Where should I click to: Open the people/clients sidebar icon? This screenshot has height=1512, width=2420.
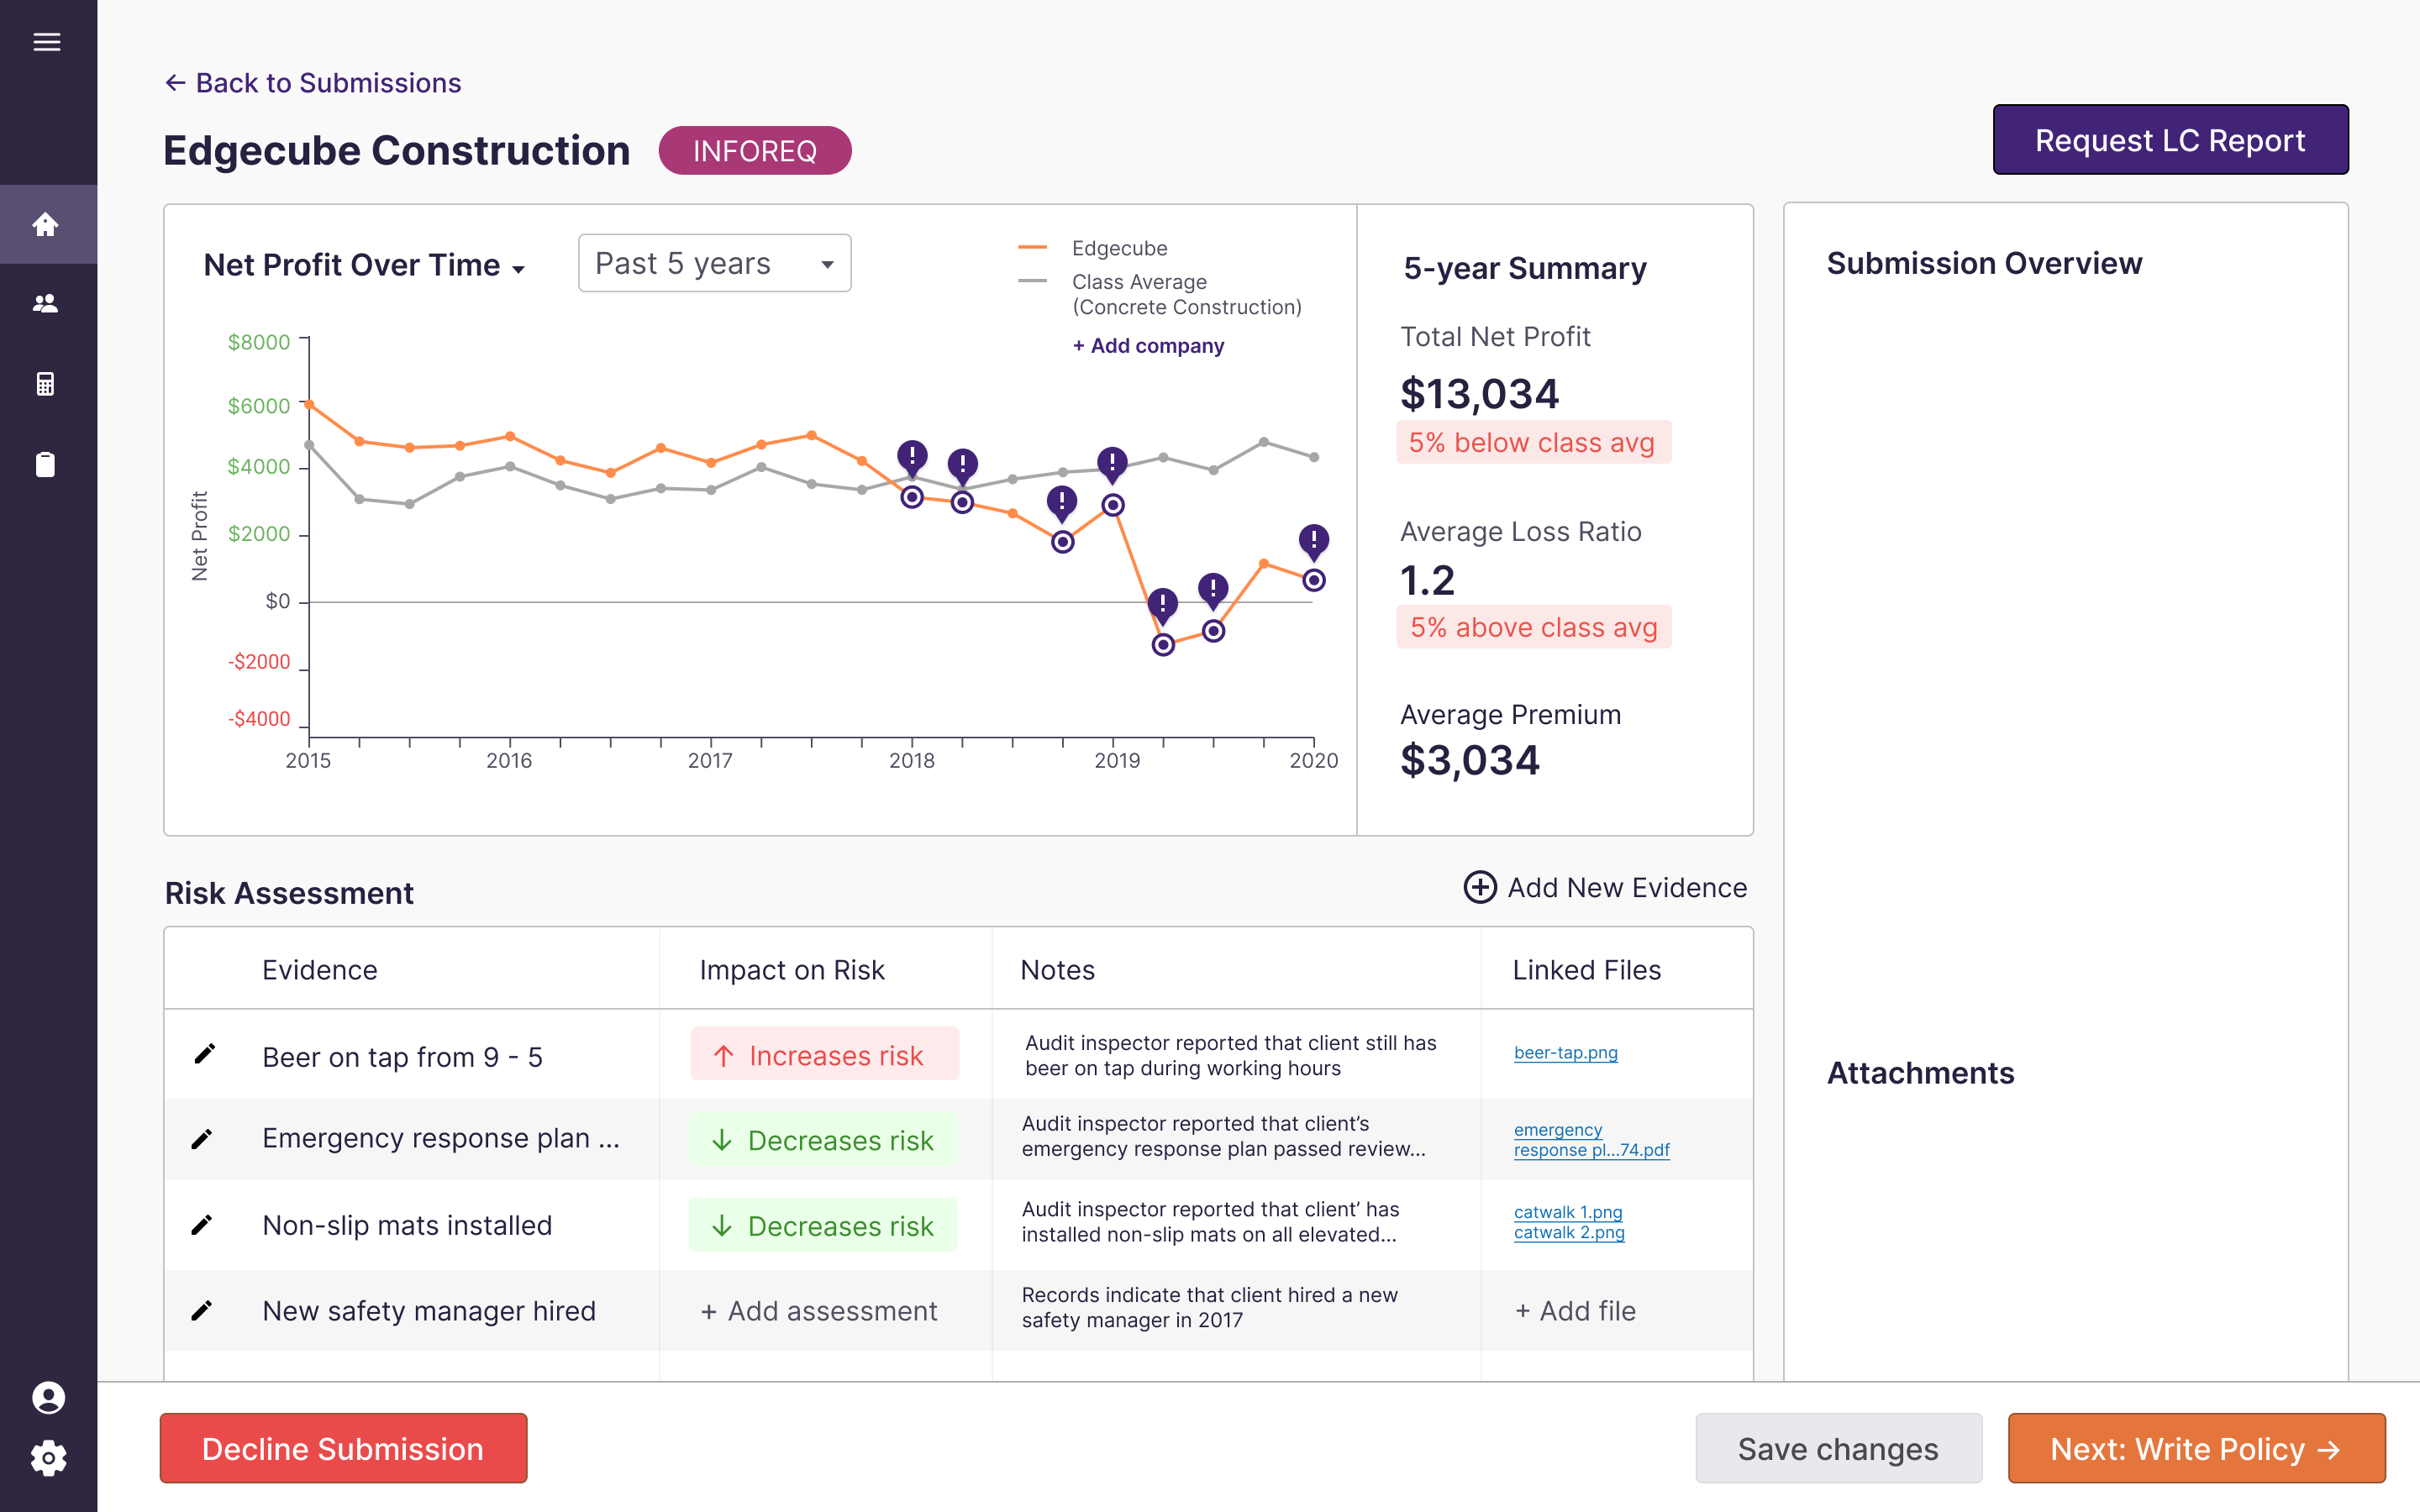tap(46, 303)
